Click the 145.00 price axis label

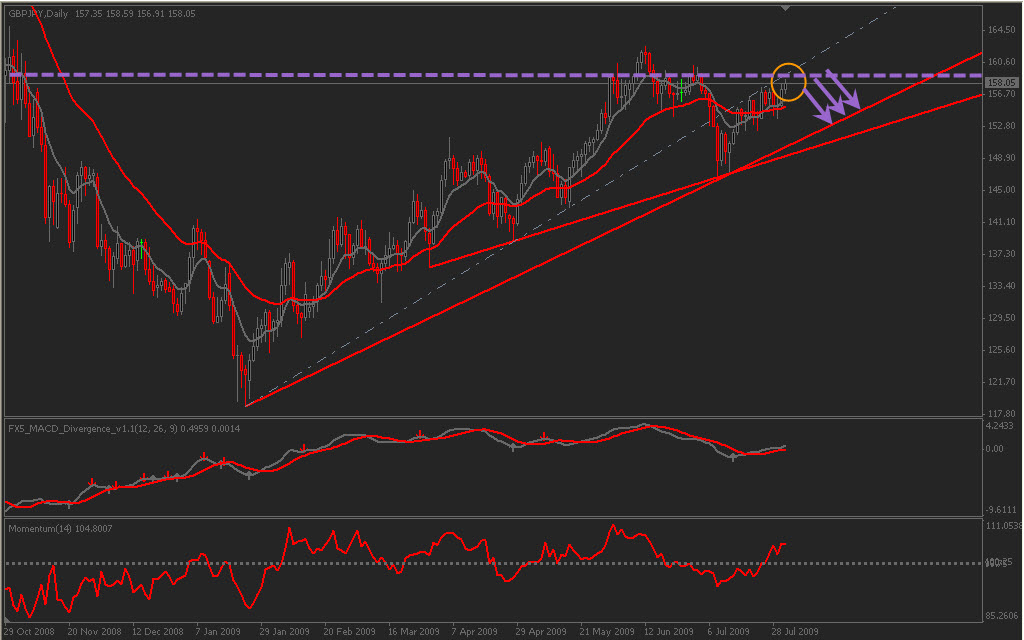coord(1002,190)
